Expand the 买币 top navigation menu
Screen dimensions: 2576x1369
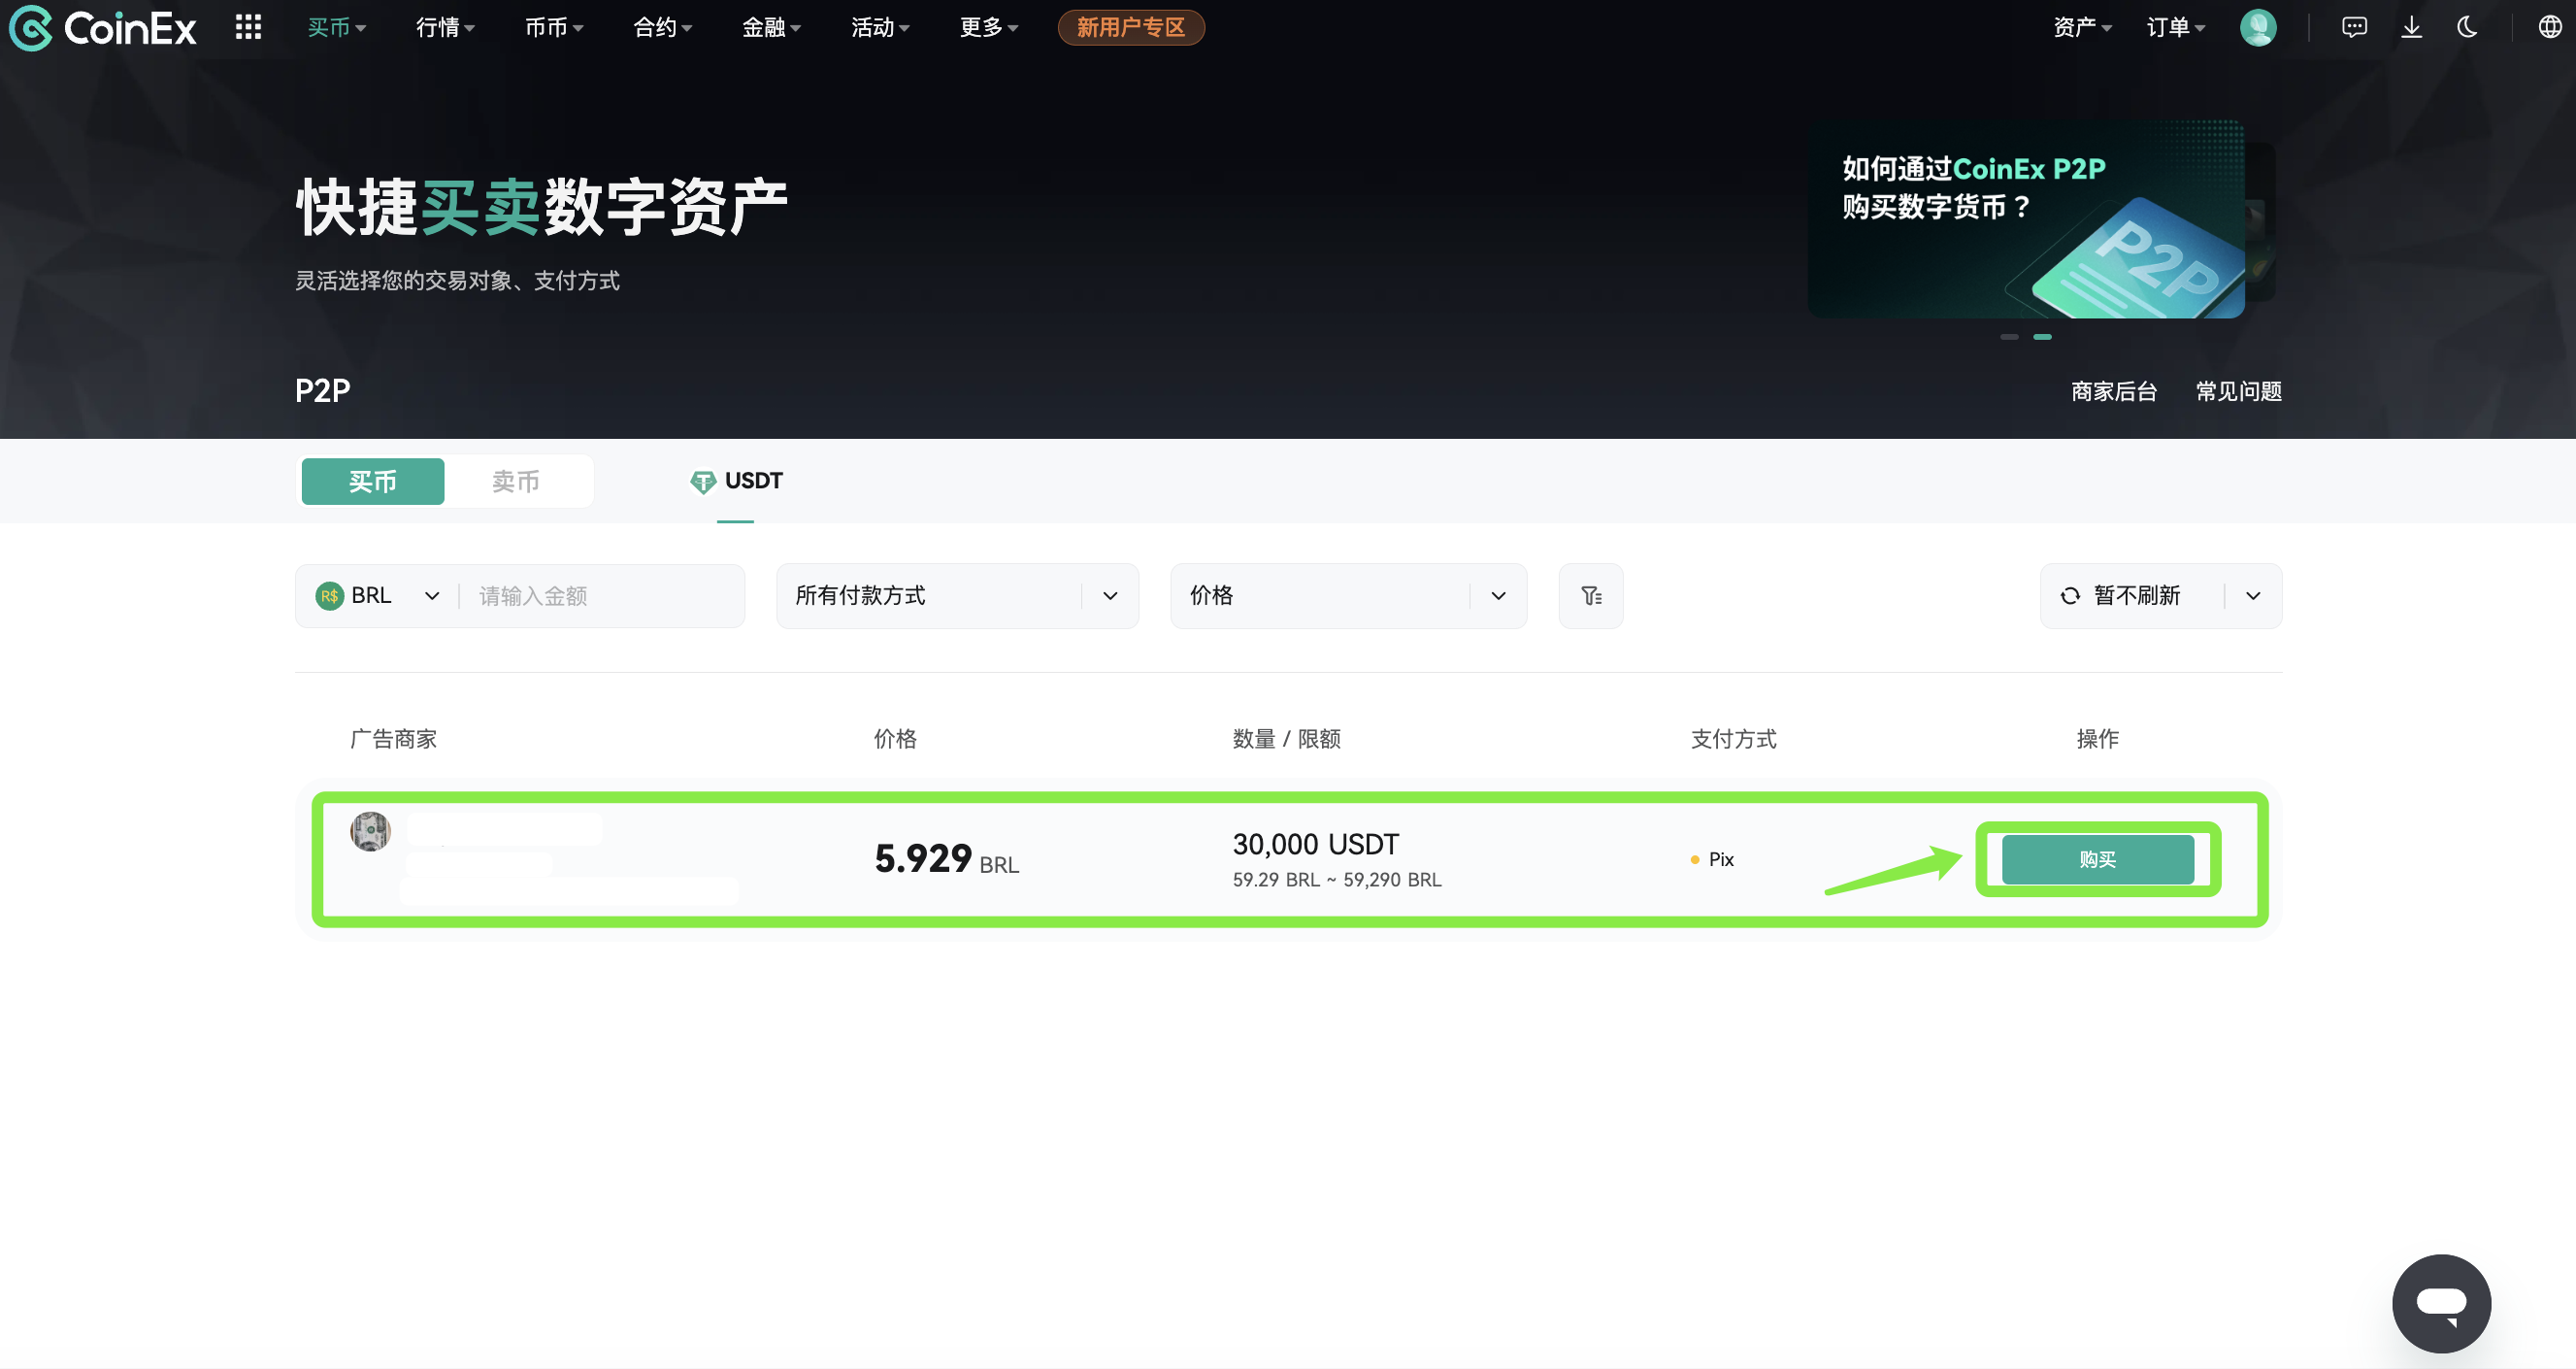[336, 27]
